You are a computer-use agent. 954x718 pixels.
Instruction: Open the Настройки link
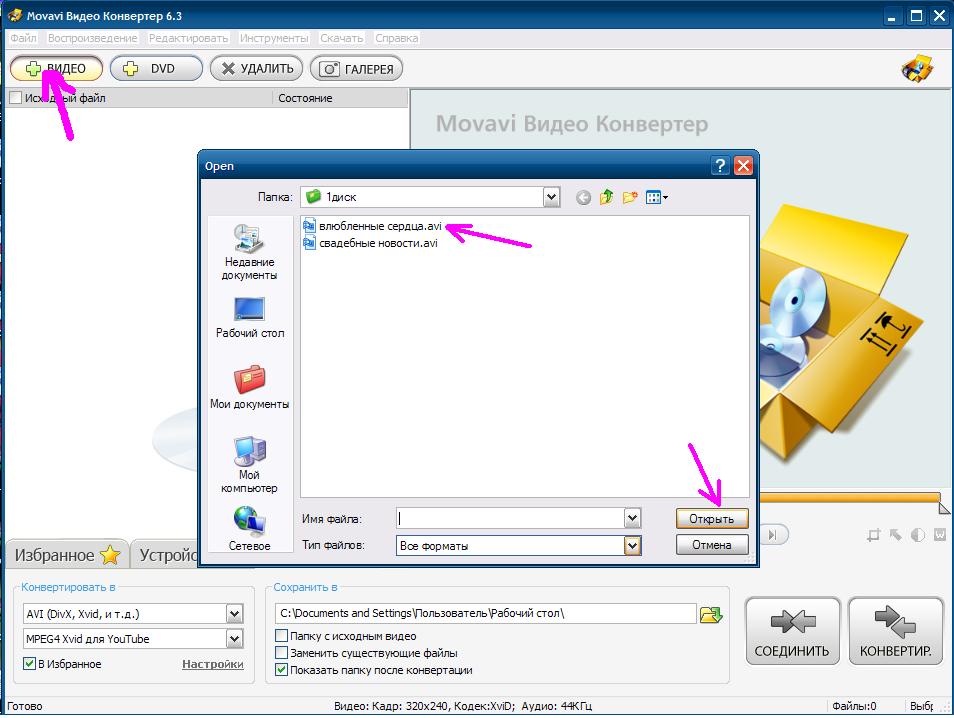click(x=212, y=664)
